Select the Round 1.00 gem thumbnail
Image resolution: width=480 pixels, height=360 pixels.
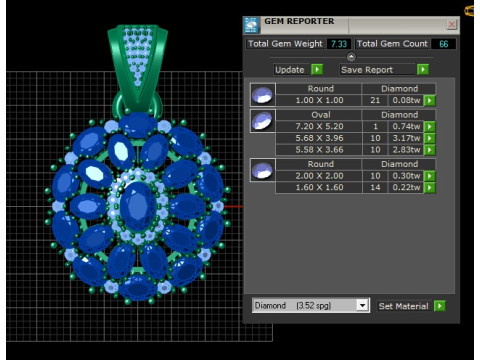[263, 95]
